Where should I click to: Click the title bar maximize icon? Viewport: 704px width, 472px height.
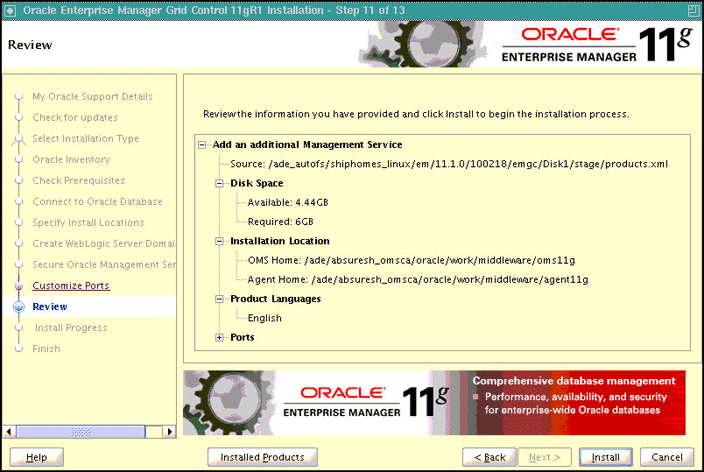694,10
